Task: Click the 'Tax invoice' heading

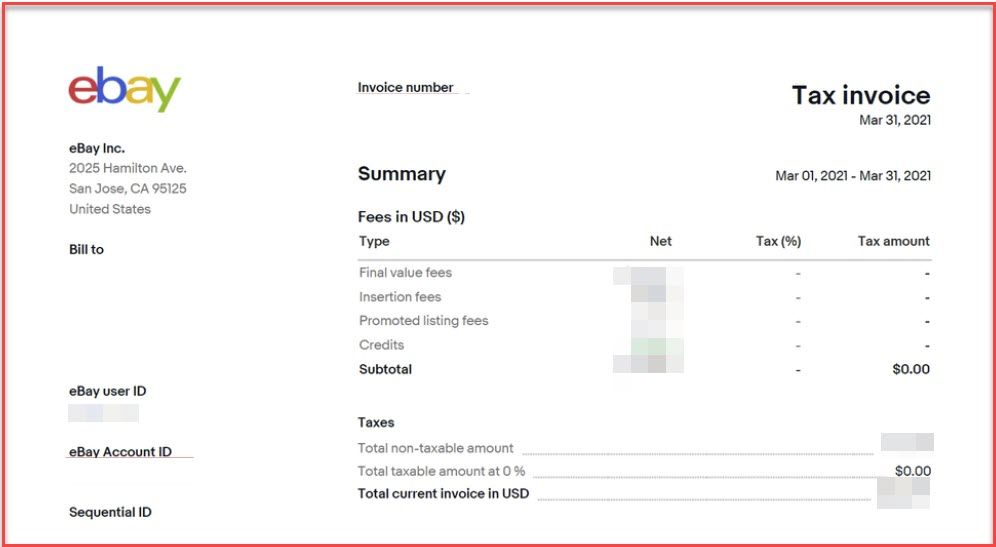Action: tap(861, 95)
